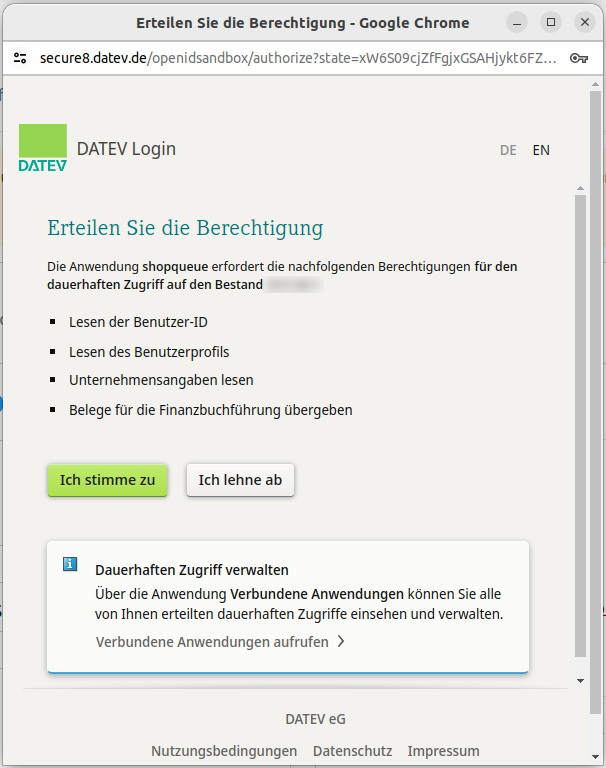
Task: Click the blue info icon
Action: [x=70, y=564]
